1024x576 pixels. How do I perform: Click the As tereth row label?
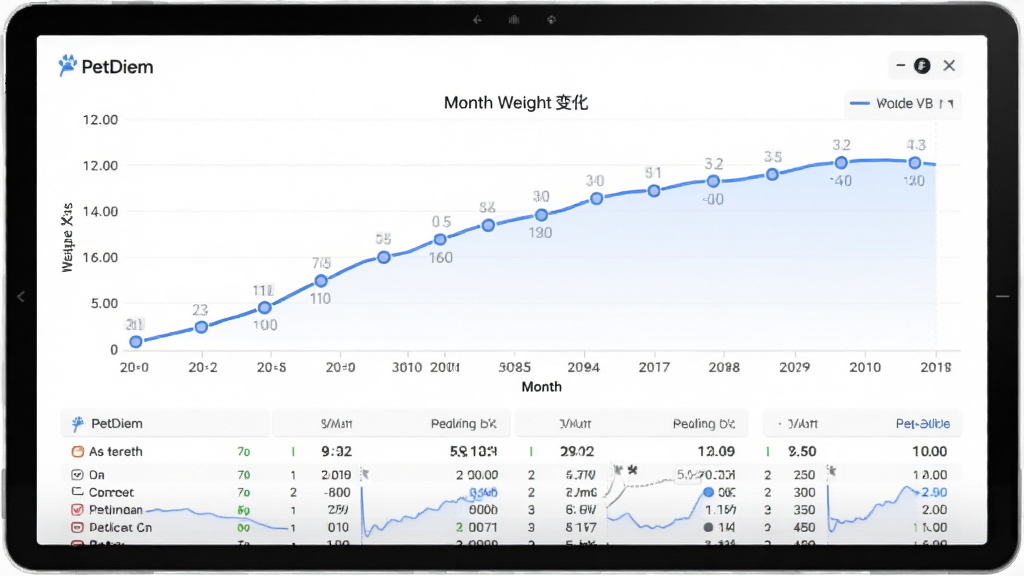[116, 451]
